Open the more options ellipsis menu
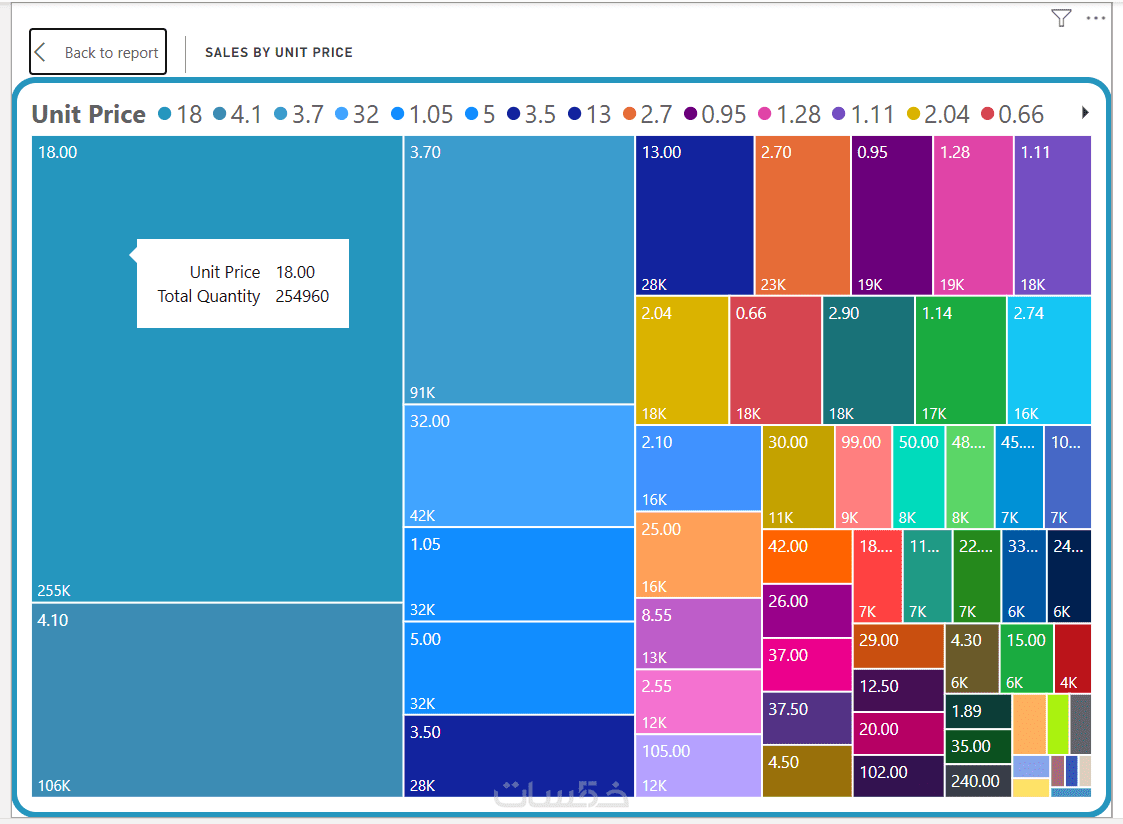 [x=1096, y=18]
